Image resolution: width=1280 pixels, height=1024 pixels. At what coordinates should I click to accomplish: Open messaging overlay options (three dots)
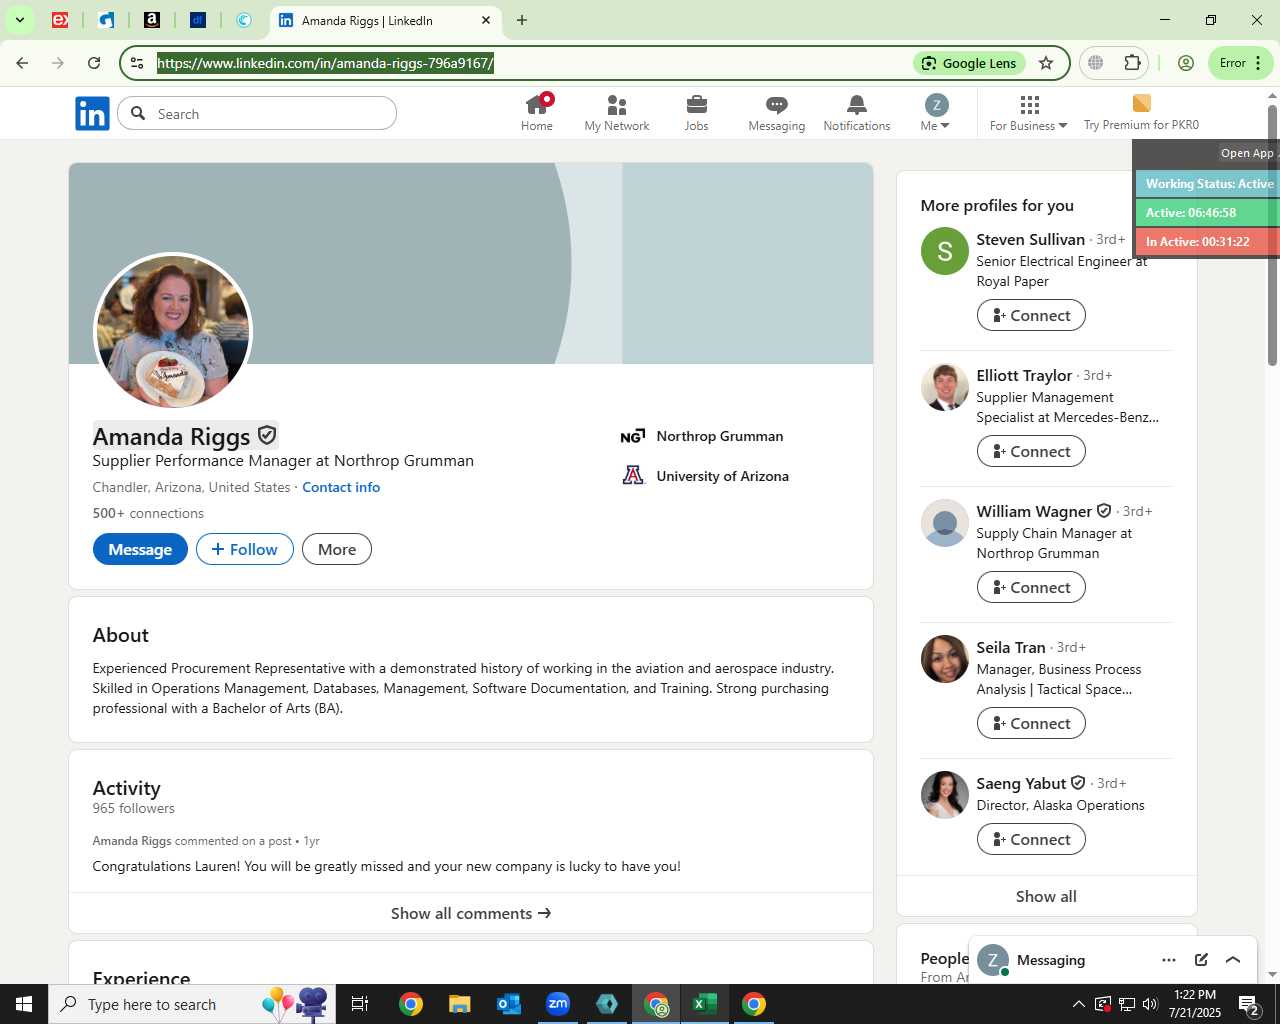(x=1169, y=960)
